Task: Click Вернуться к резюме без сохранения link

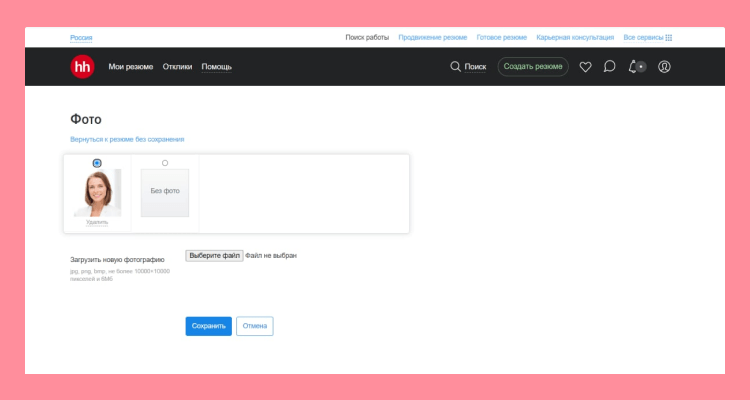Action: [127, 139]
